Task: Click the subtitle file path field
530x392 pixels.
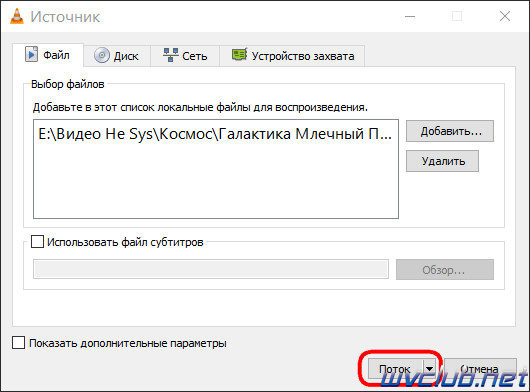Action: [211, 269]
